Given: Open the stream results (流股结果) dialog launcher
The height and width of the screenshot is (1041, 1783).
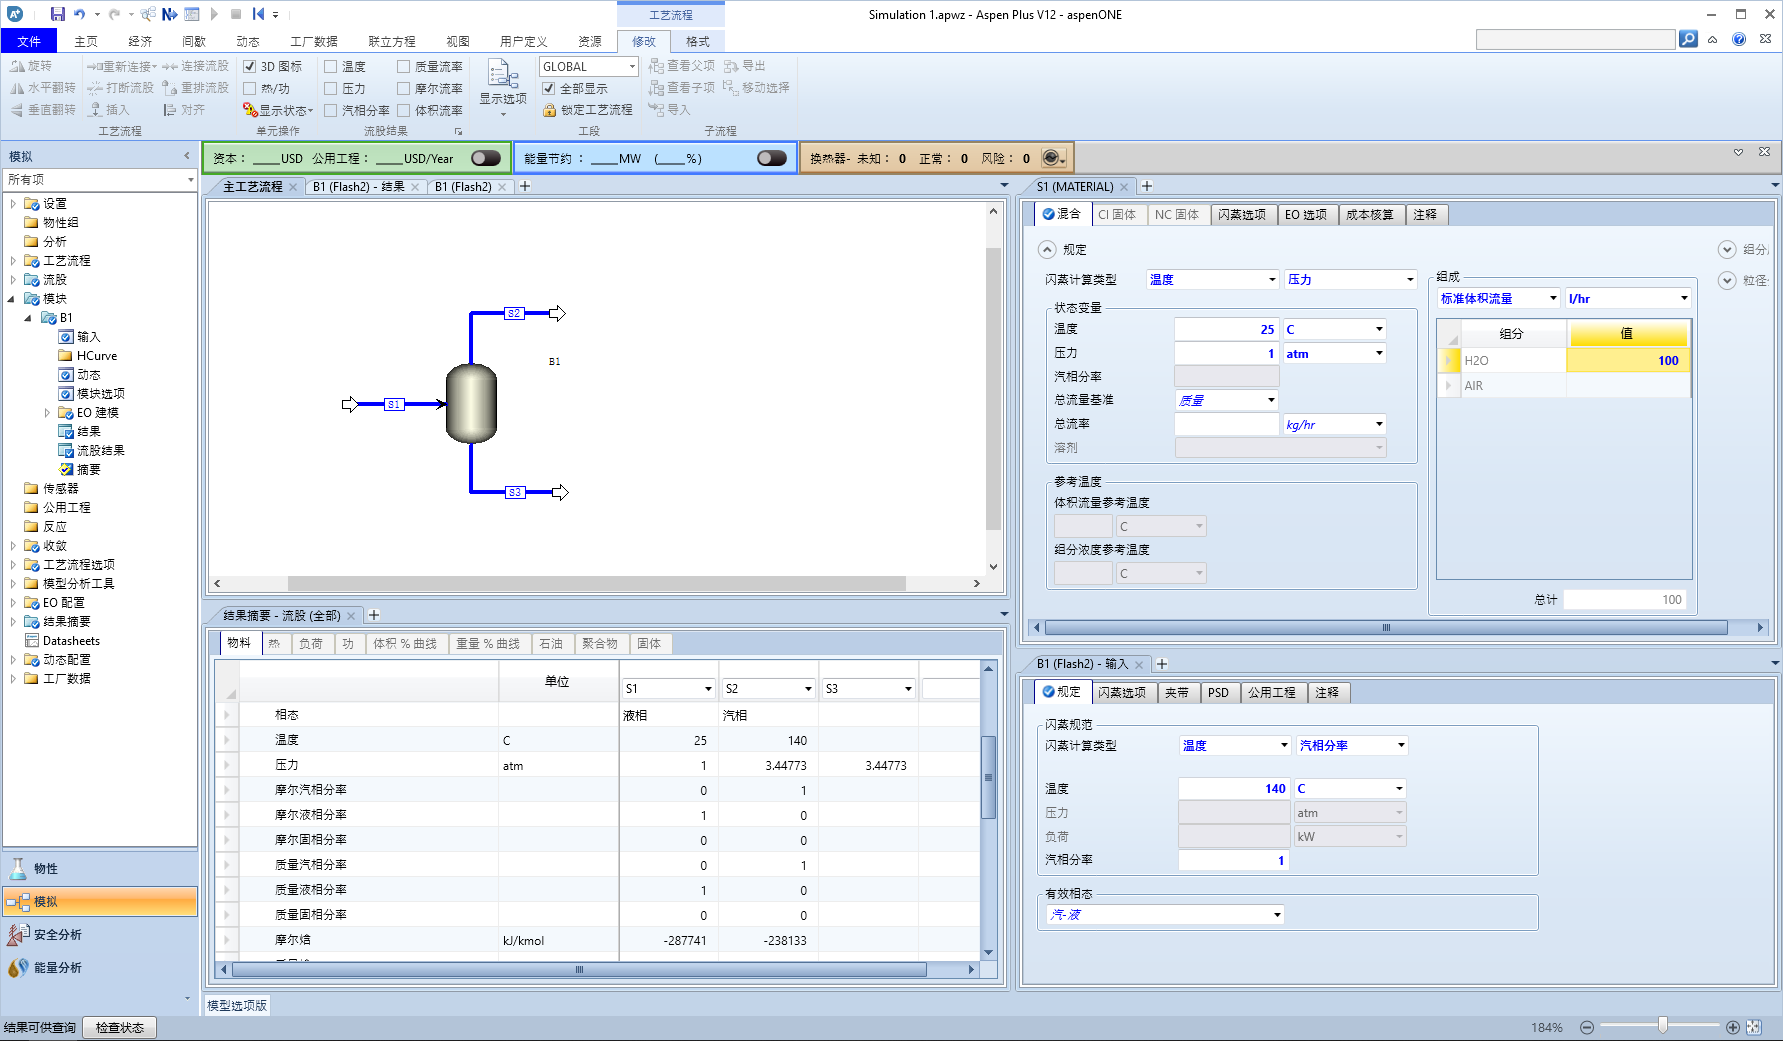Looking at the screenshot, I should (x=458, y=131).
